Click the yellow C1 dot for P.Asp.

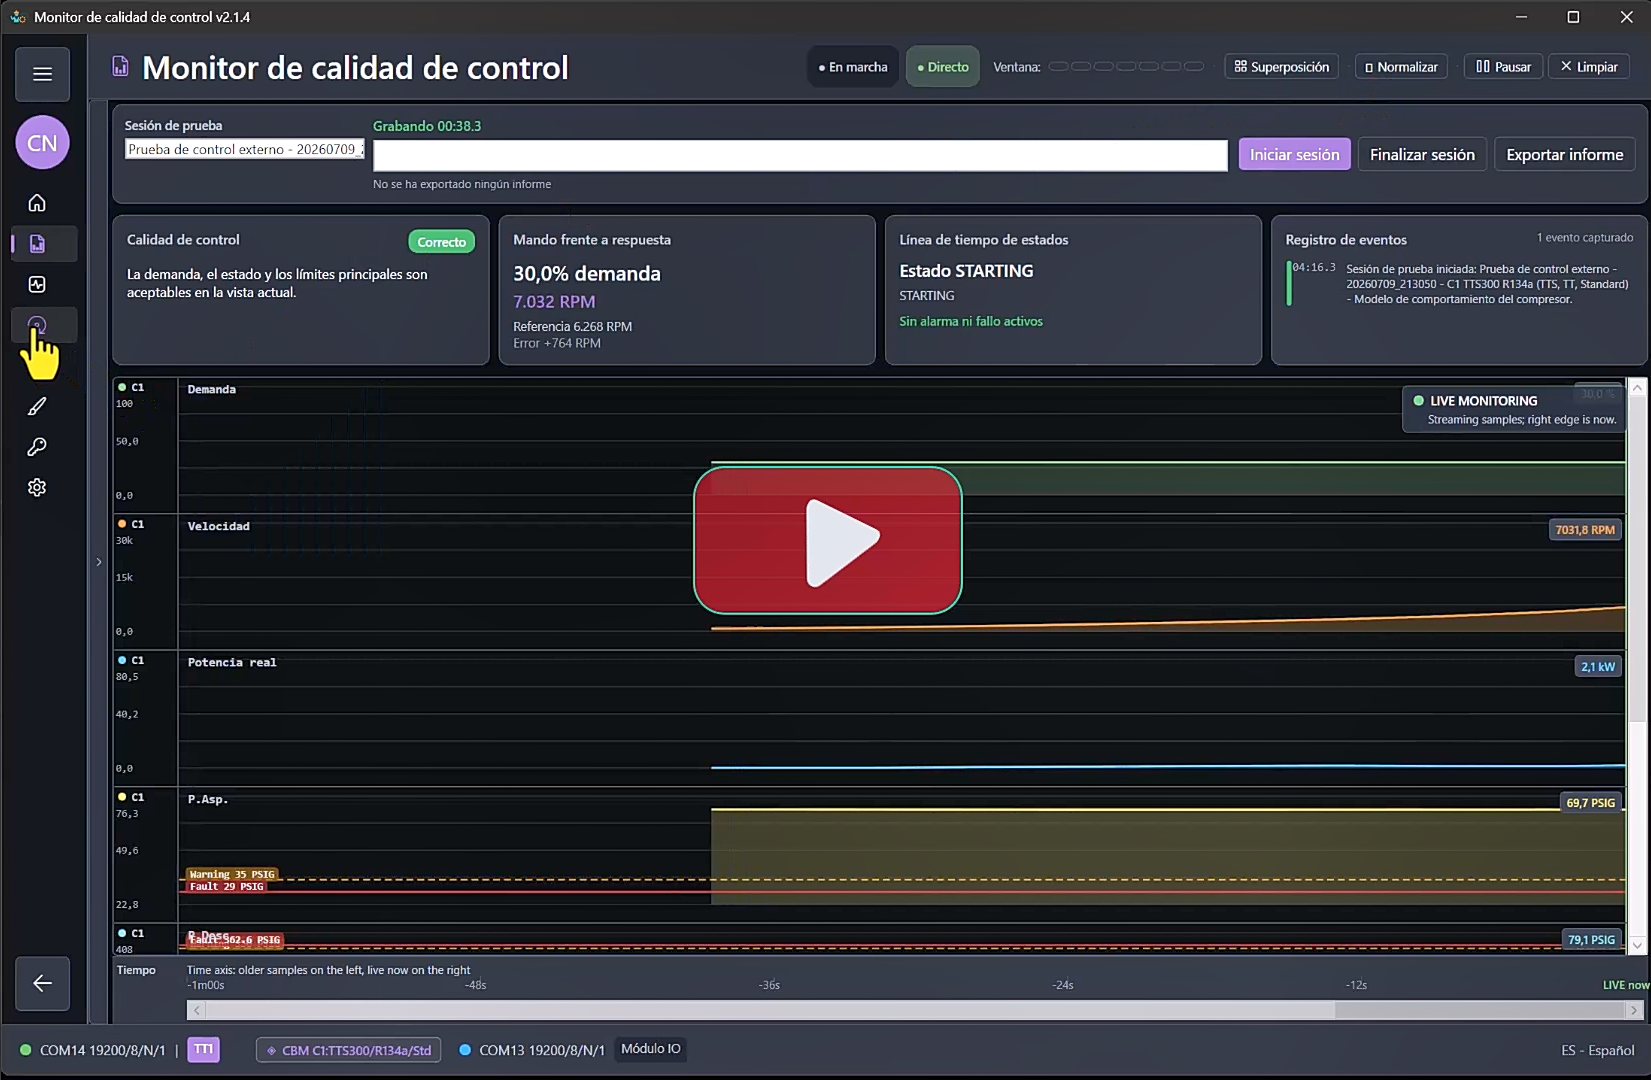122,797
